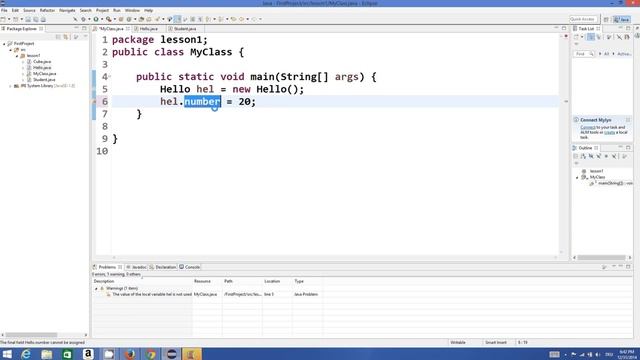This screenshot has width=640, height=360.
Task: Click the New Java Package toolbar icon
Action: point(121,19)
